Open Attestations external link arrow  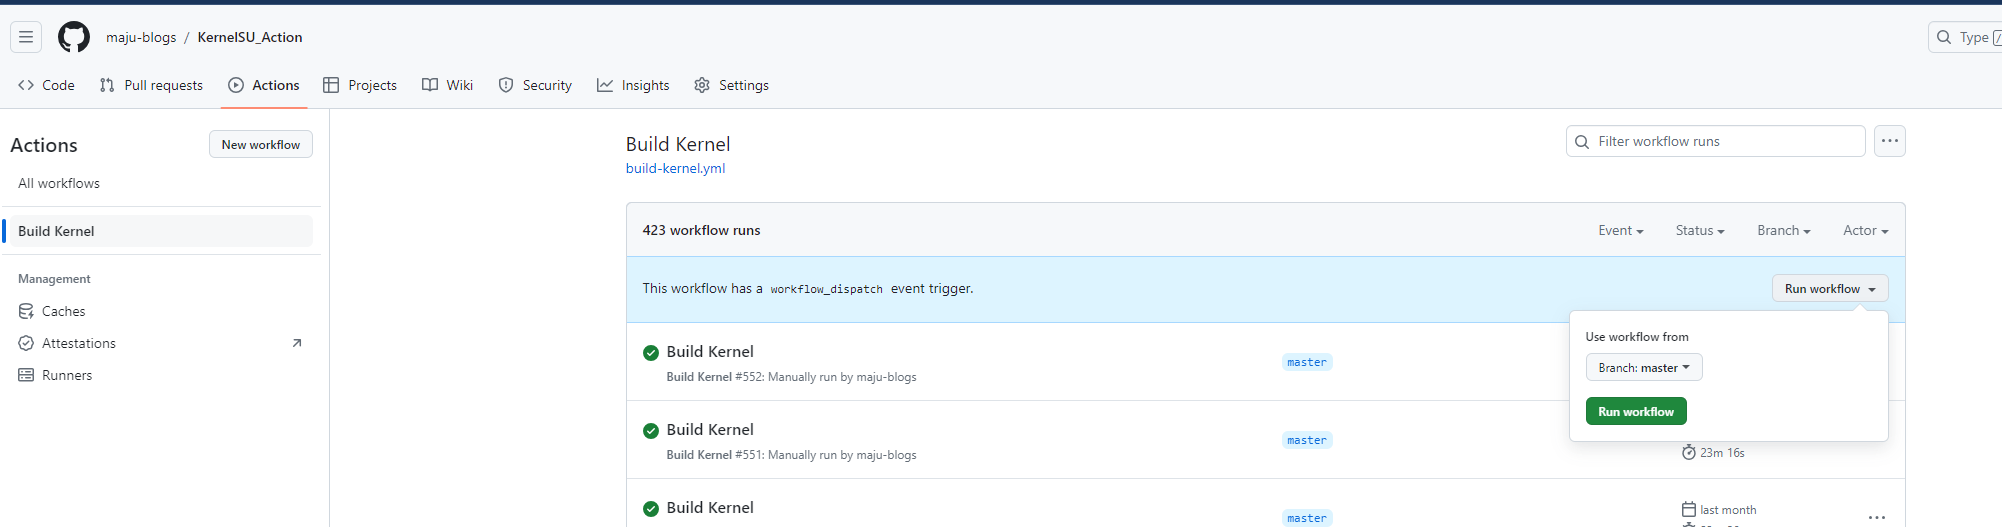click(x=296, y=343)
